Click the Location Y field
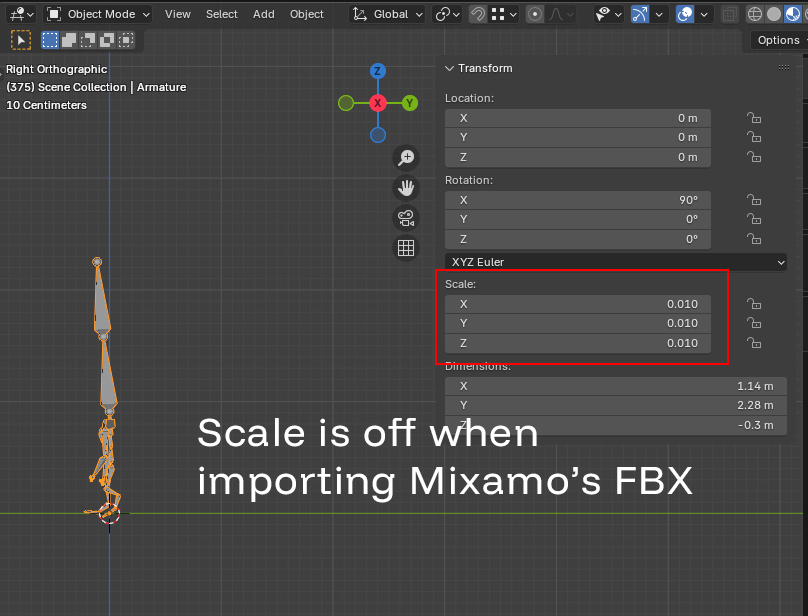Screen dimensions: 808x616 point(578,137)
